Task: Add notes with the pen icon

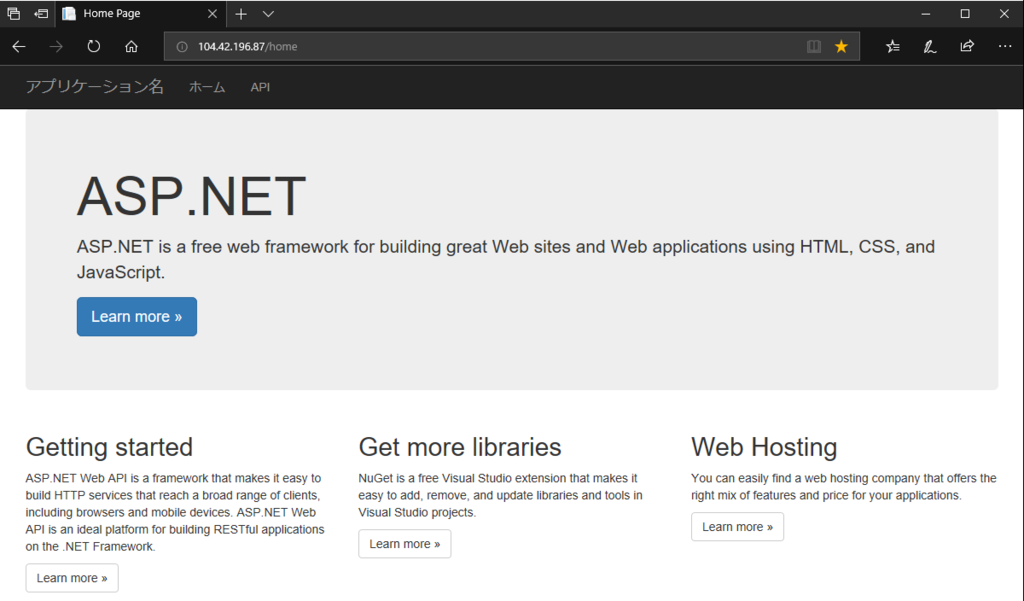Action: pyautogui.click(x=930, y=46)
